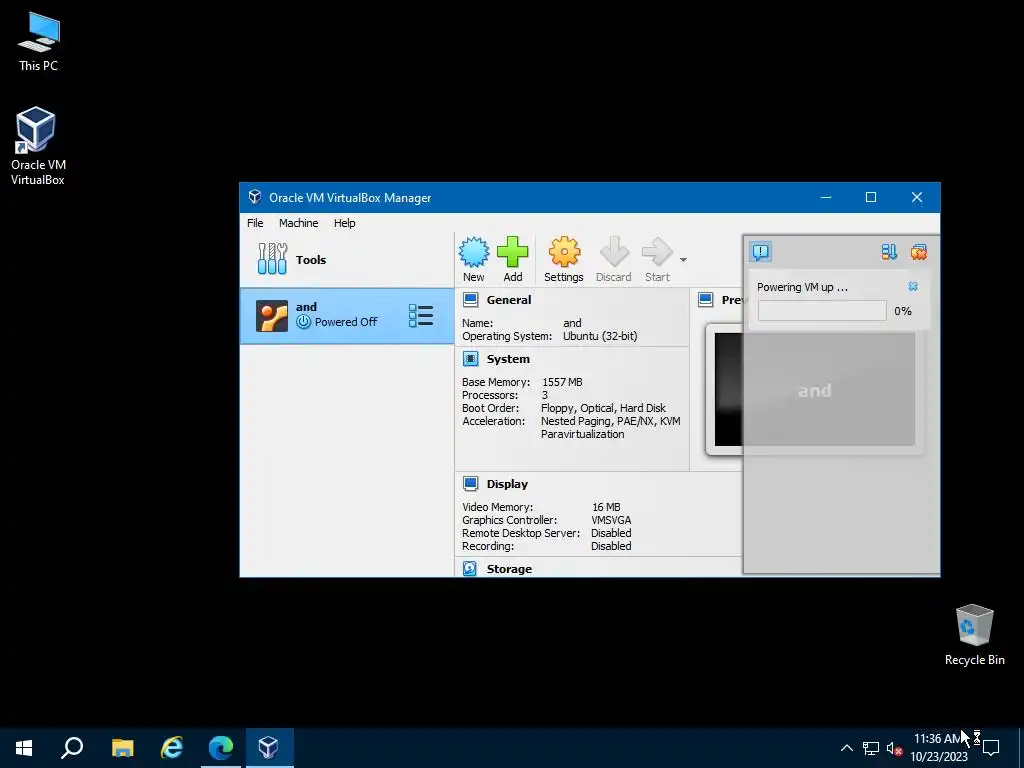Select the Oracle VM VirtualBox desktop shortcut
The width and height of the screenshot is (1024, 768).
click(37, 146)
